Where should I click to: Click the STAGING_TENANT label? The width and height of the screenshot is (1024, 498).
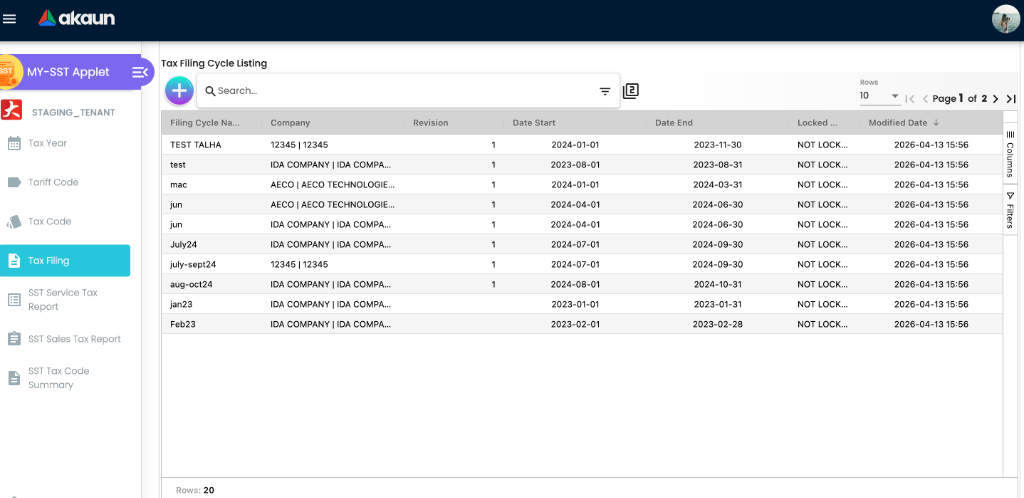point(73,112)
